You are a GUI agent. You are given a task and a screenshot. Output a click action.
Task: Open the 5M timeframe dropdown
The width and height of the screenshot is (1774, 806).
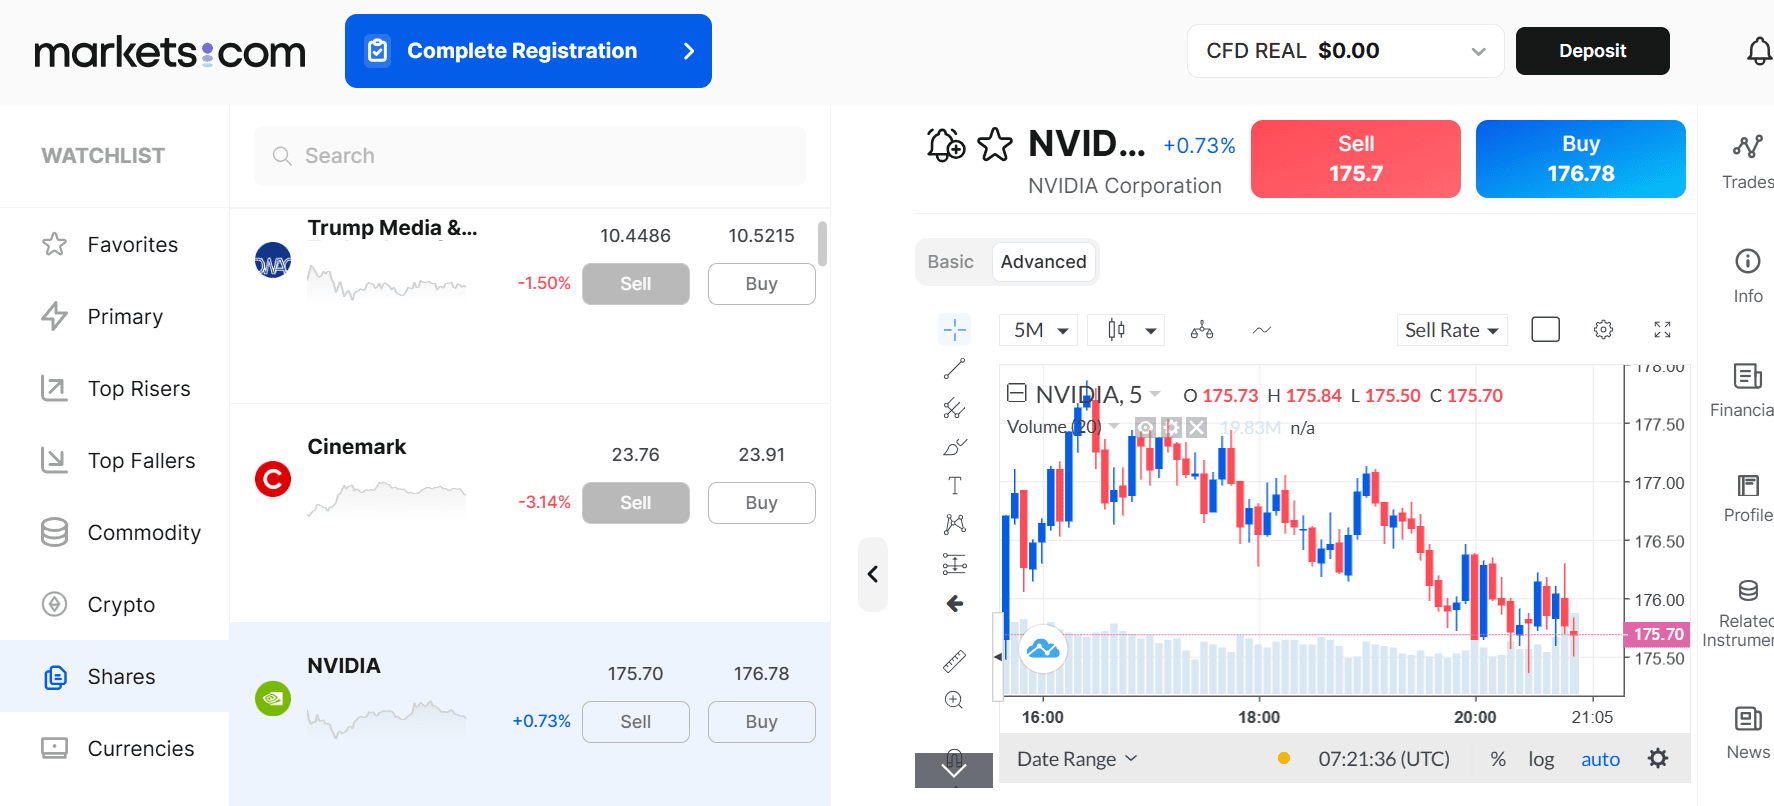pyautogui.click(x=1037, y=329)
